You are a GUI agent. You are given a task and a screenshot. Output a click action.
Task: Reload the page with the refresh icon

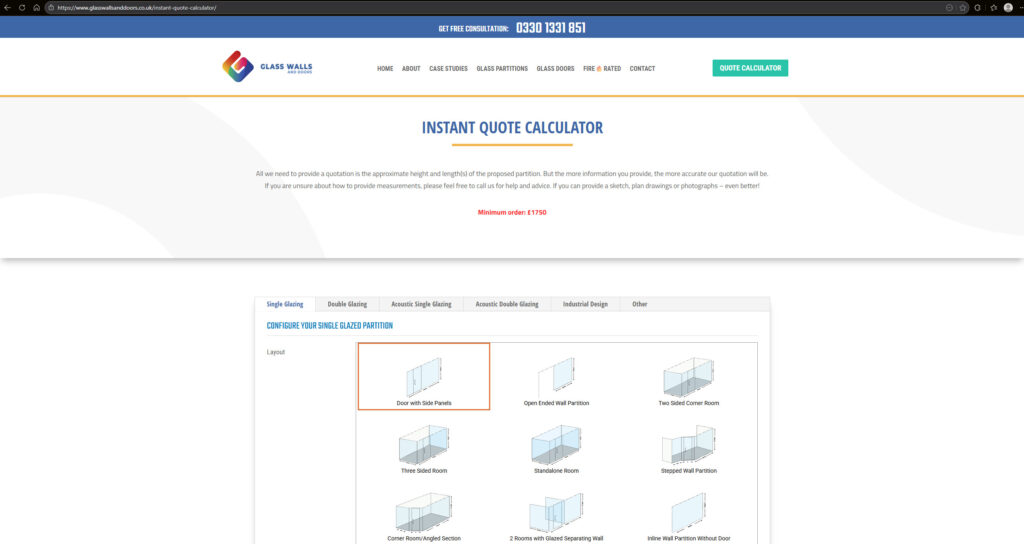coord(22,7)
